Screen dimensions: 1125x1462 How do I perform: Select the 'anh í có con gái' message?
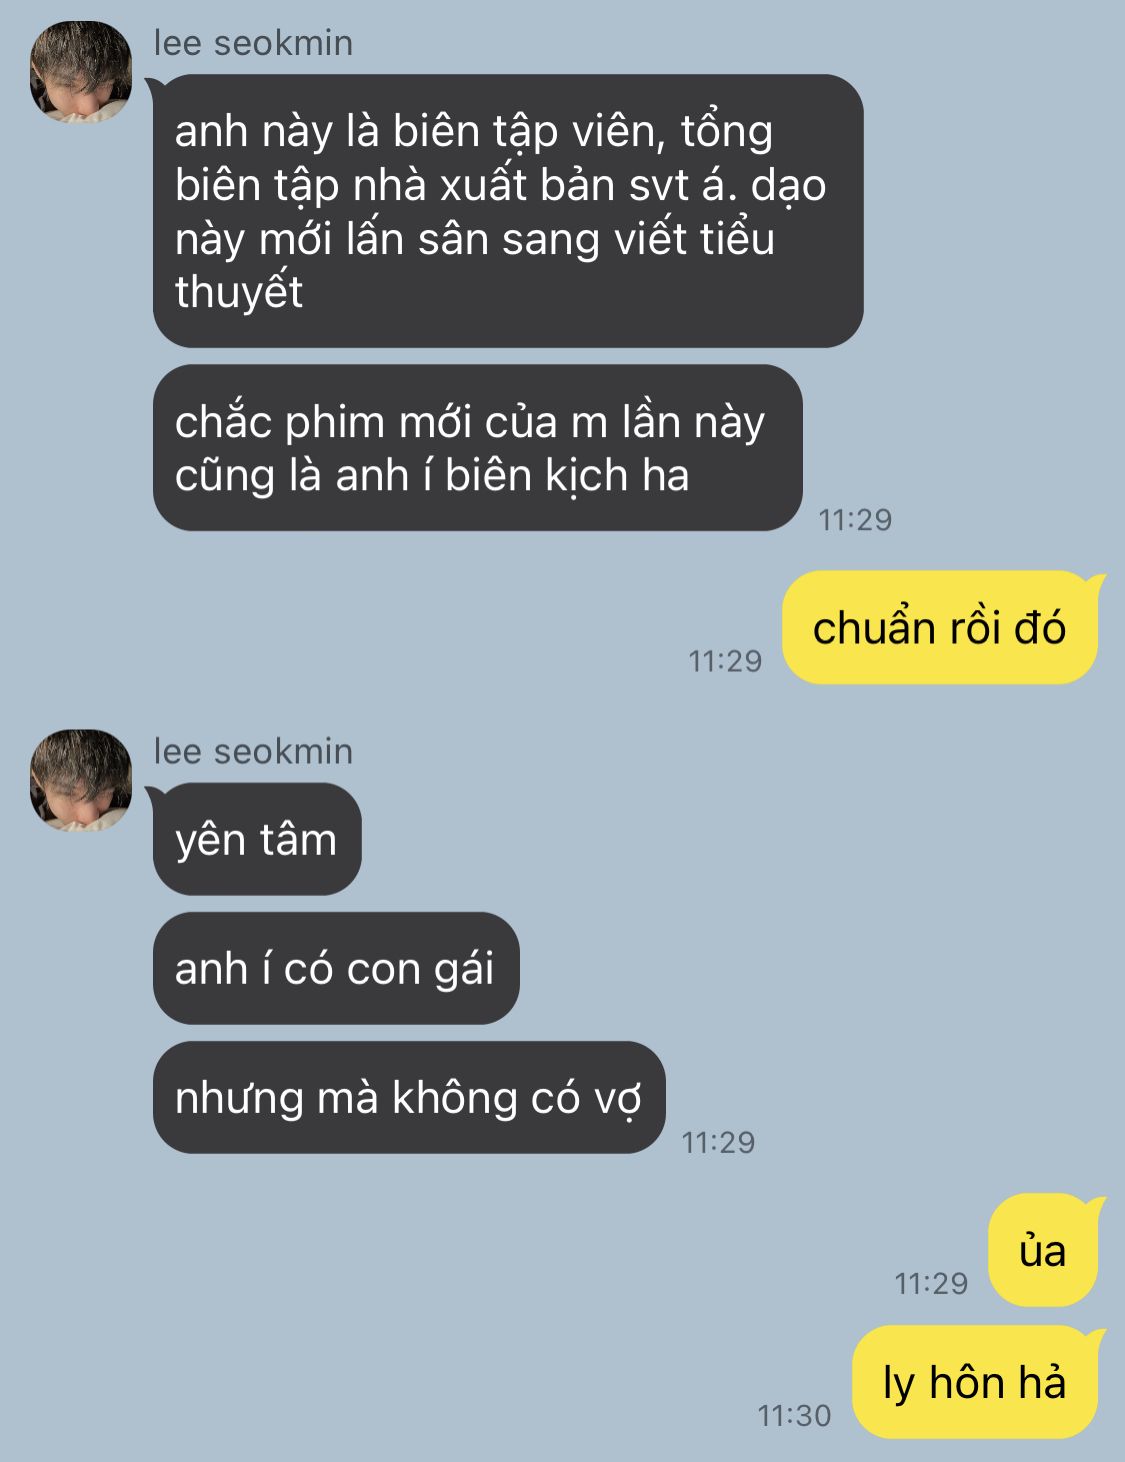[x=336, y=968]
